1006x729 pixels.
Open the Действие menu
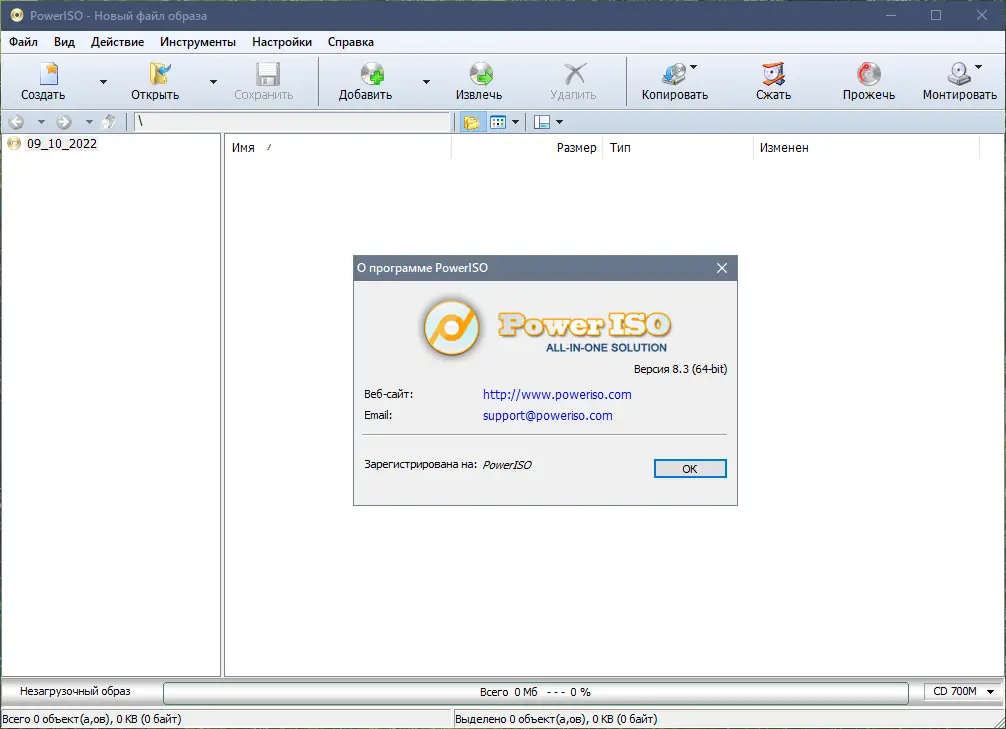pyautogui.click(x=117, y=42)
